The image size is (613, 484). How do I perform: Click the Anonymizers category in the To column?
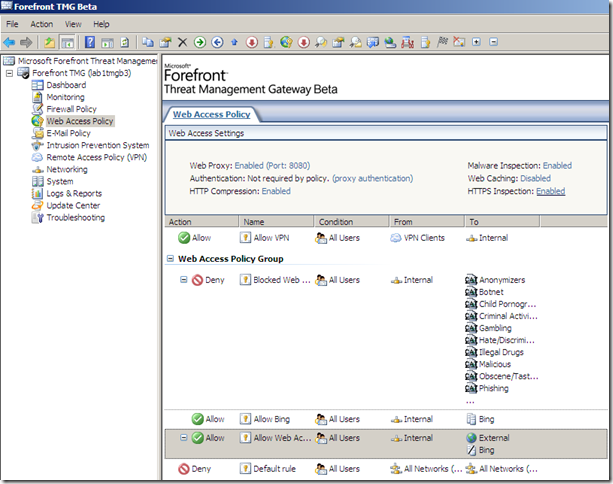[502, 280]
